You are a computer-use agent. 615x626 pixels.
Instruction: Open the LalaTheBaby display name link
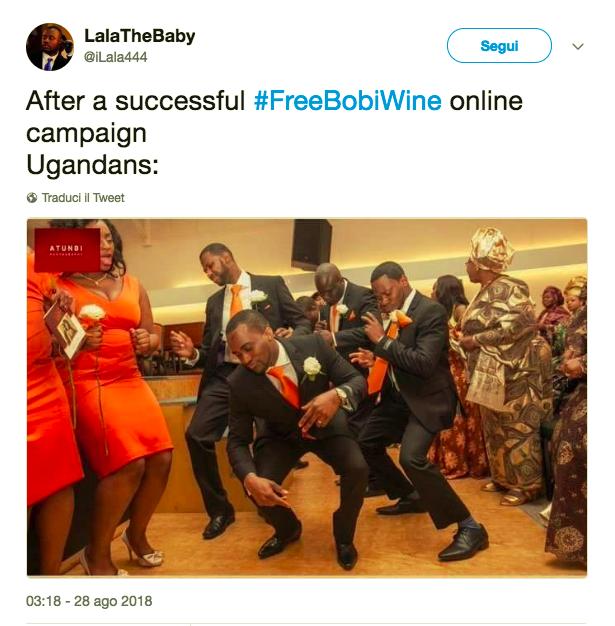point(139,37)
